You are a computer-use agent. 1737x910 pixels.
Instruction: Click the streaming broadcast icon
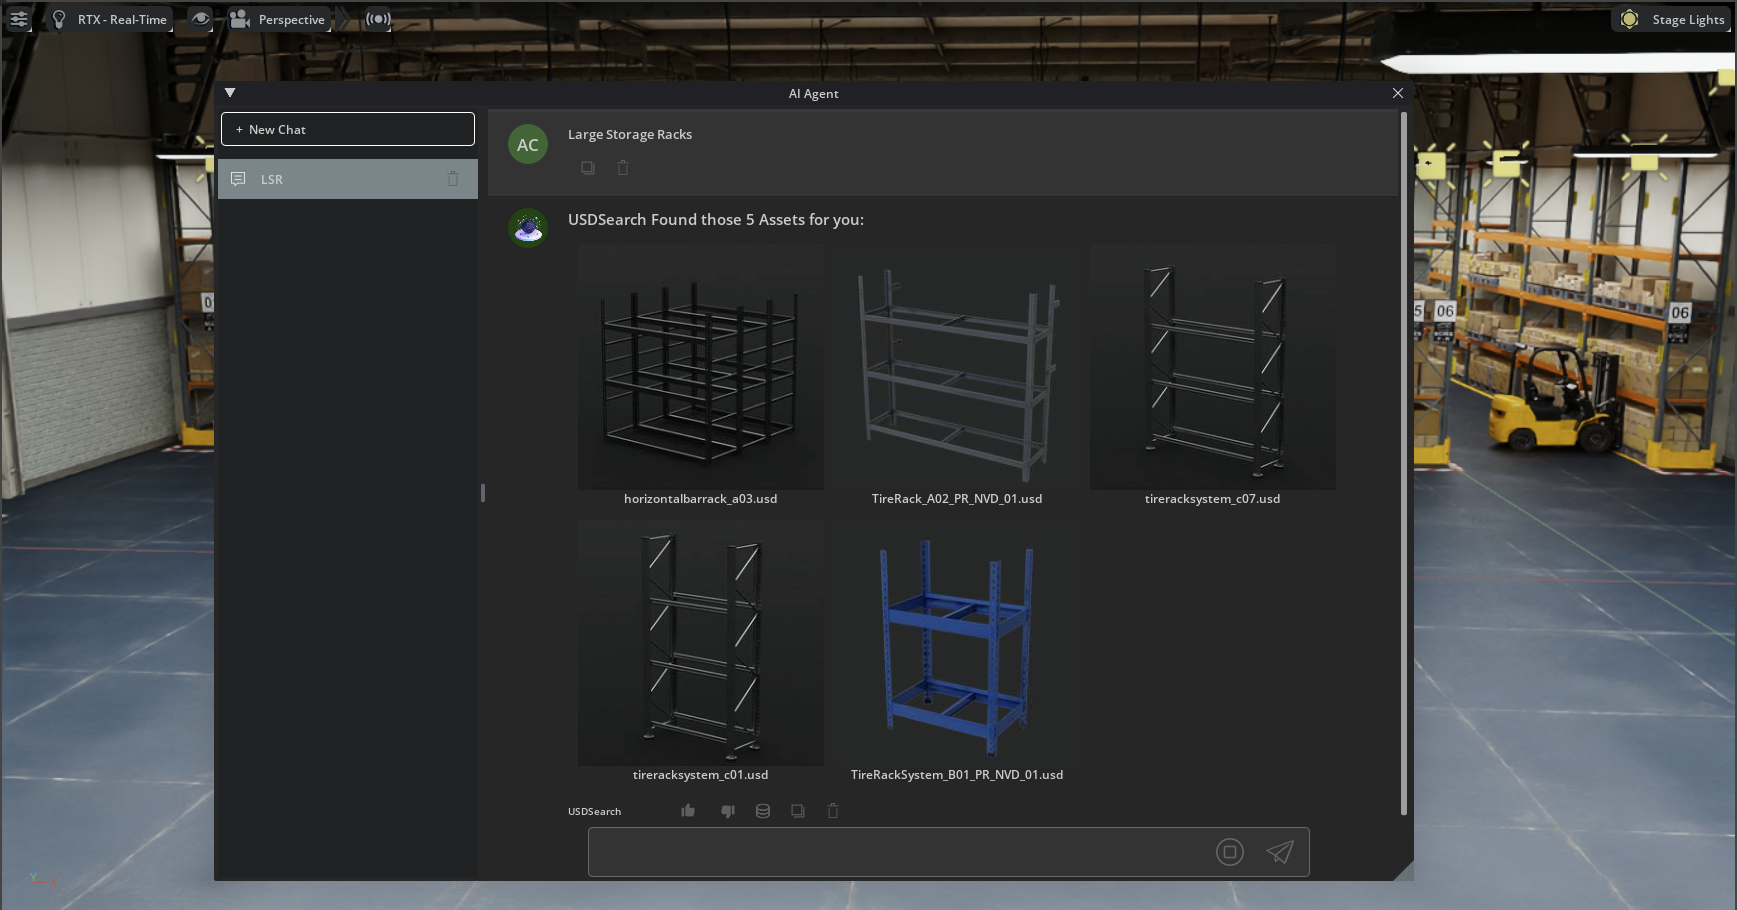click(377, 19)
